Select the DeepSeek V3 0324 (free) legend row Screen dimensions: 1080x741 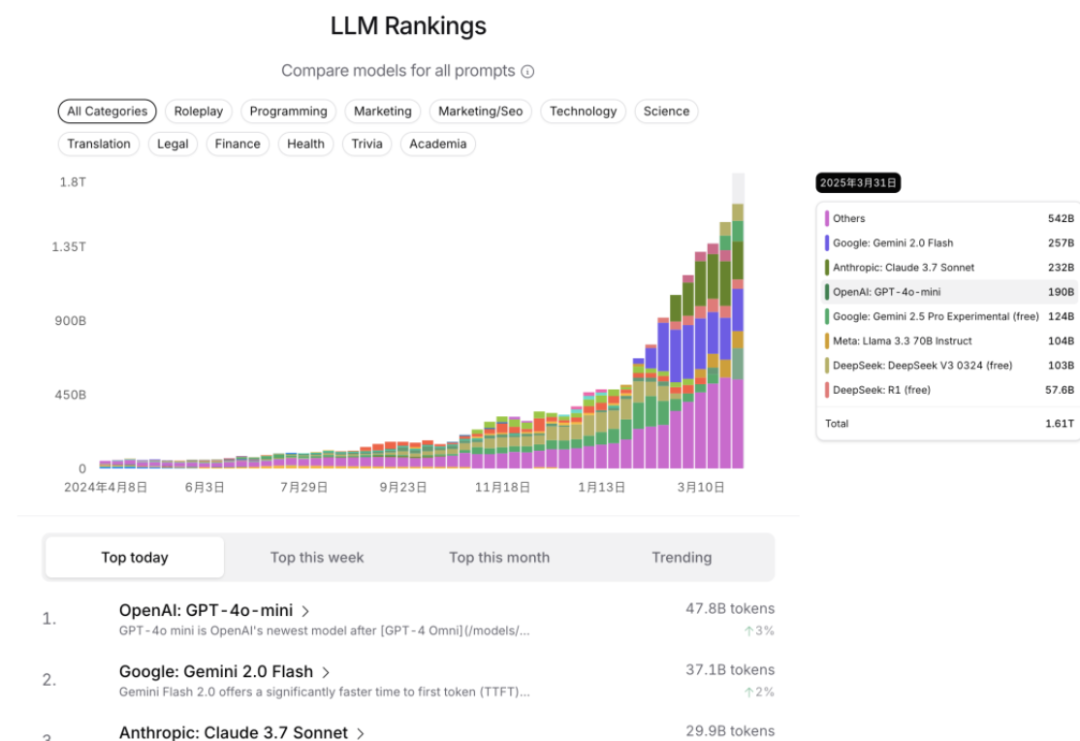coord(949,365)
